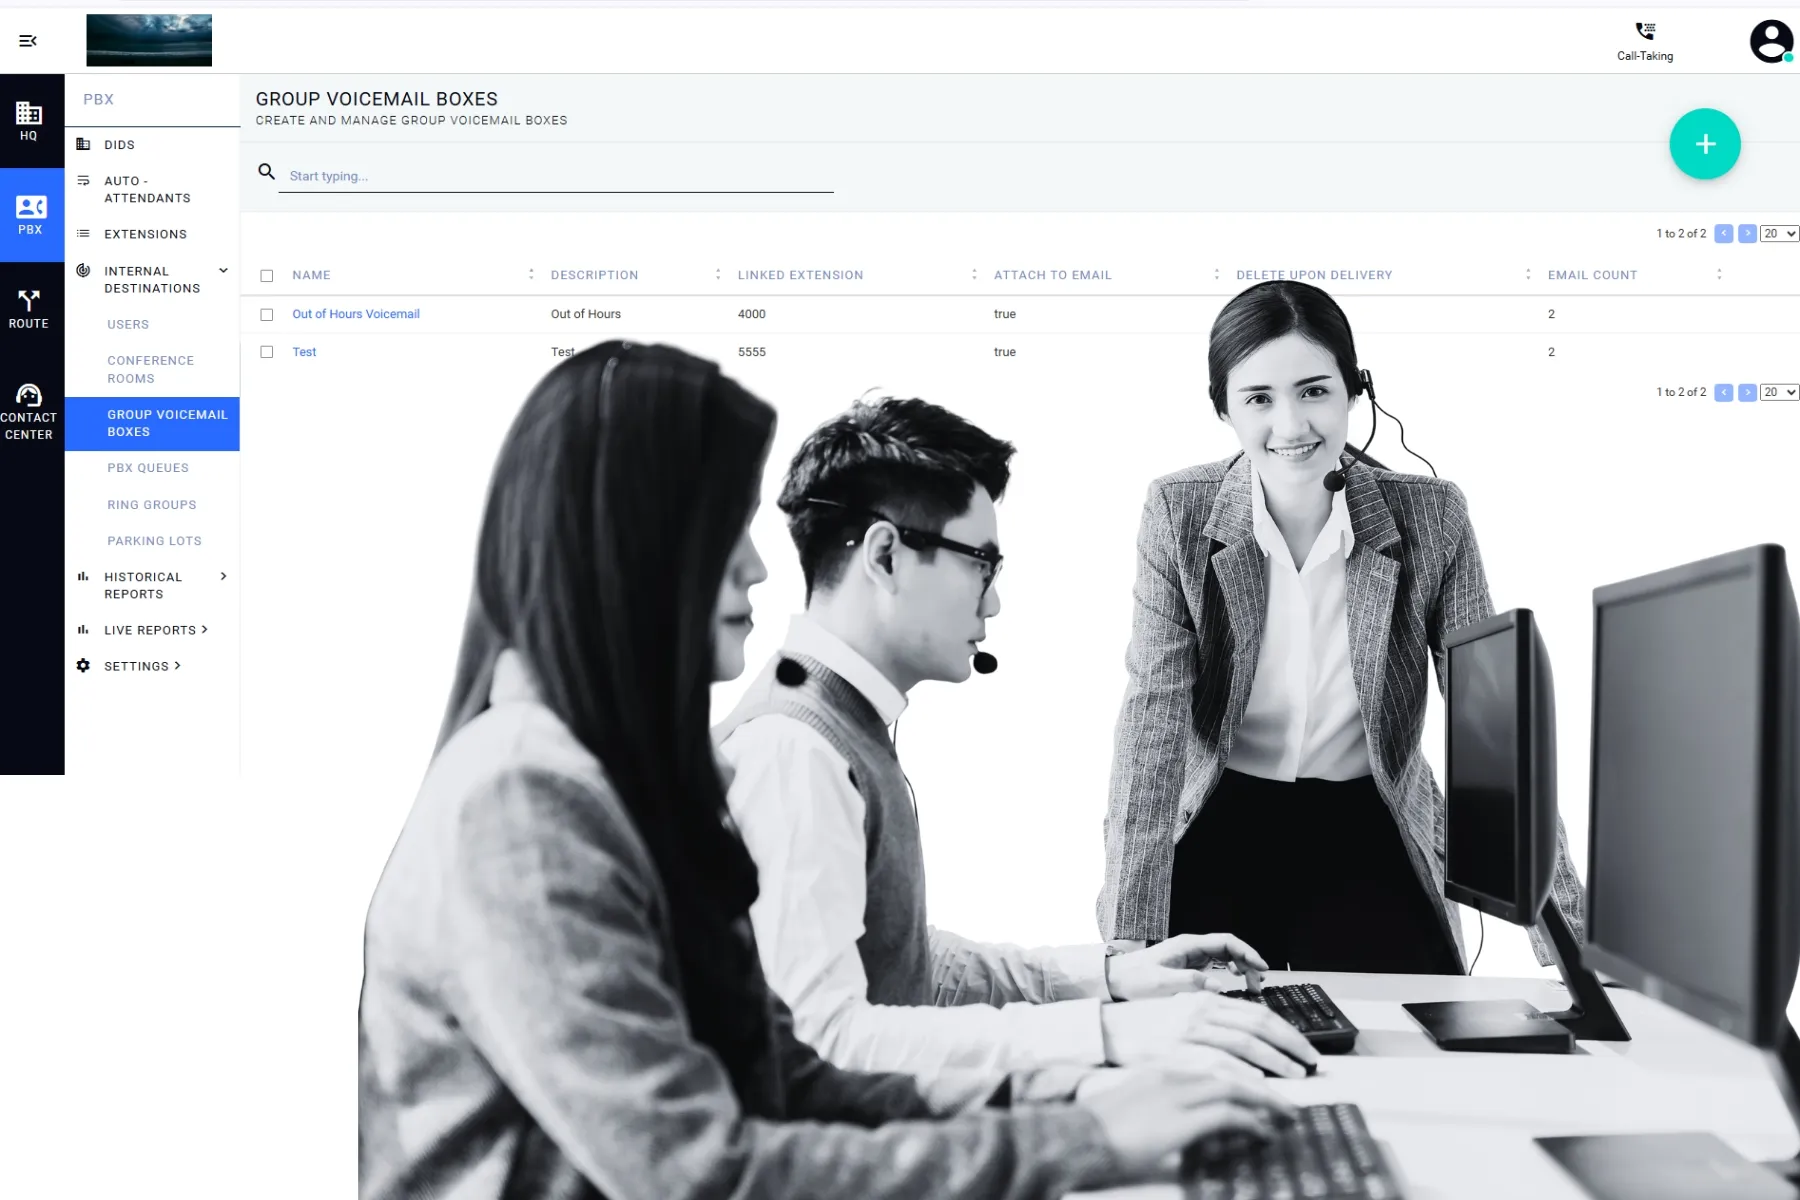The image size is (1800, 1200).
Task: Select Ring Groups from the PBX menu
Action: pos(151,504)
